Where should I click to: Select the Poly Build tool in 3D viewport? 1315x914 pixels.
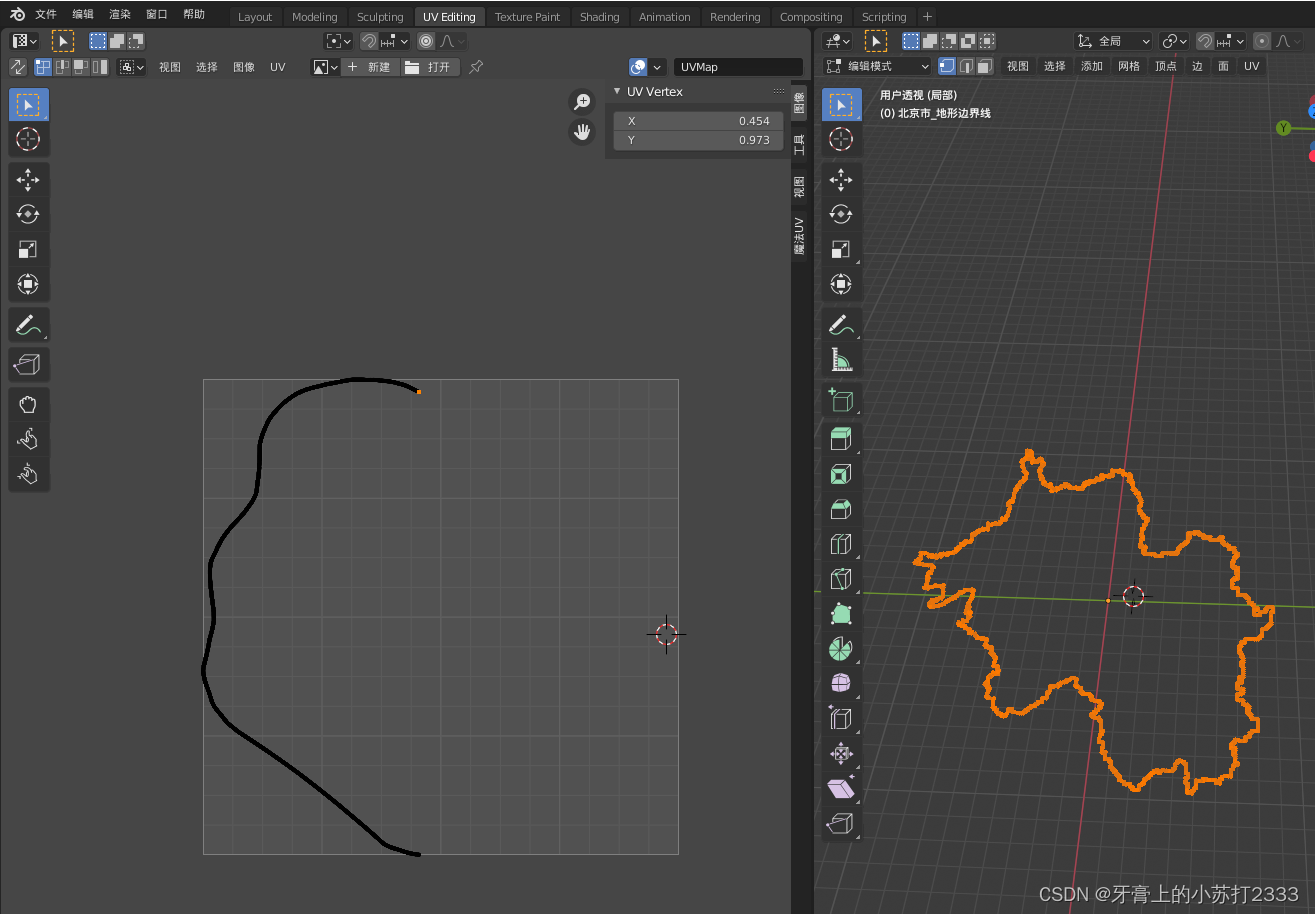(x=841, y=614)
